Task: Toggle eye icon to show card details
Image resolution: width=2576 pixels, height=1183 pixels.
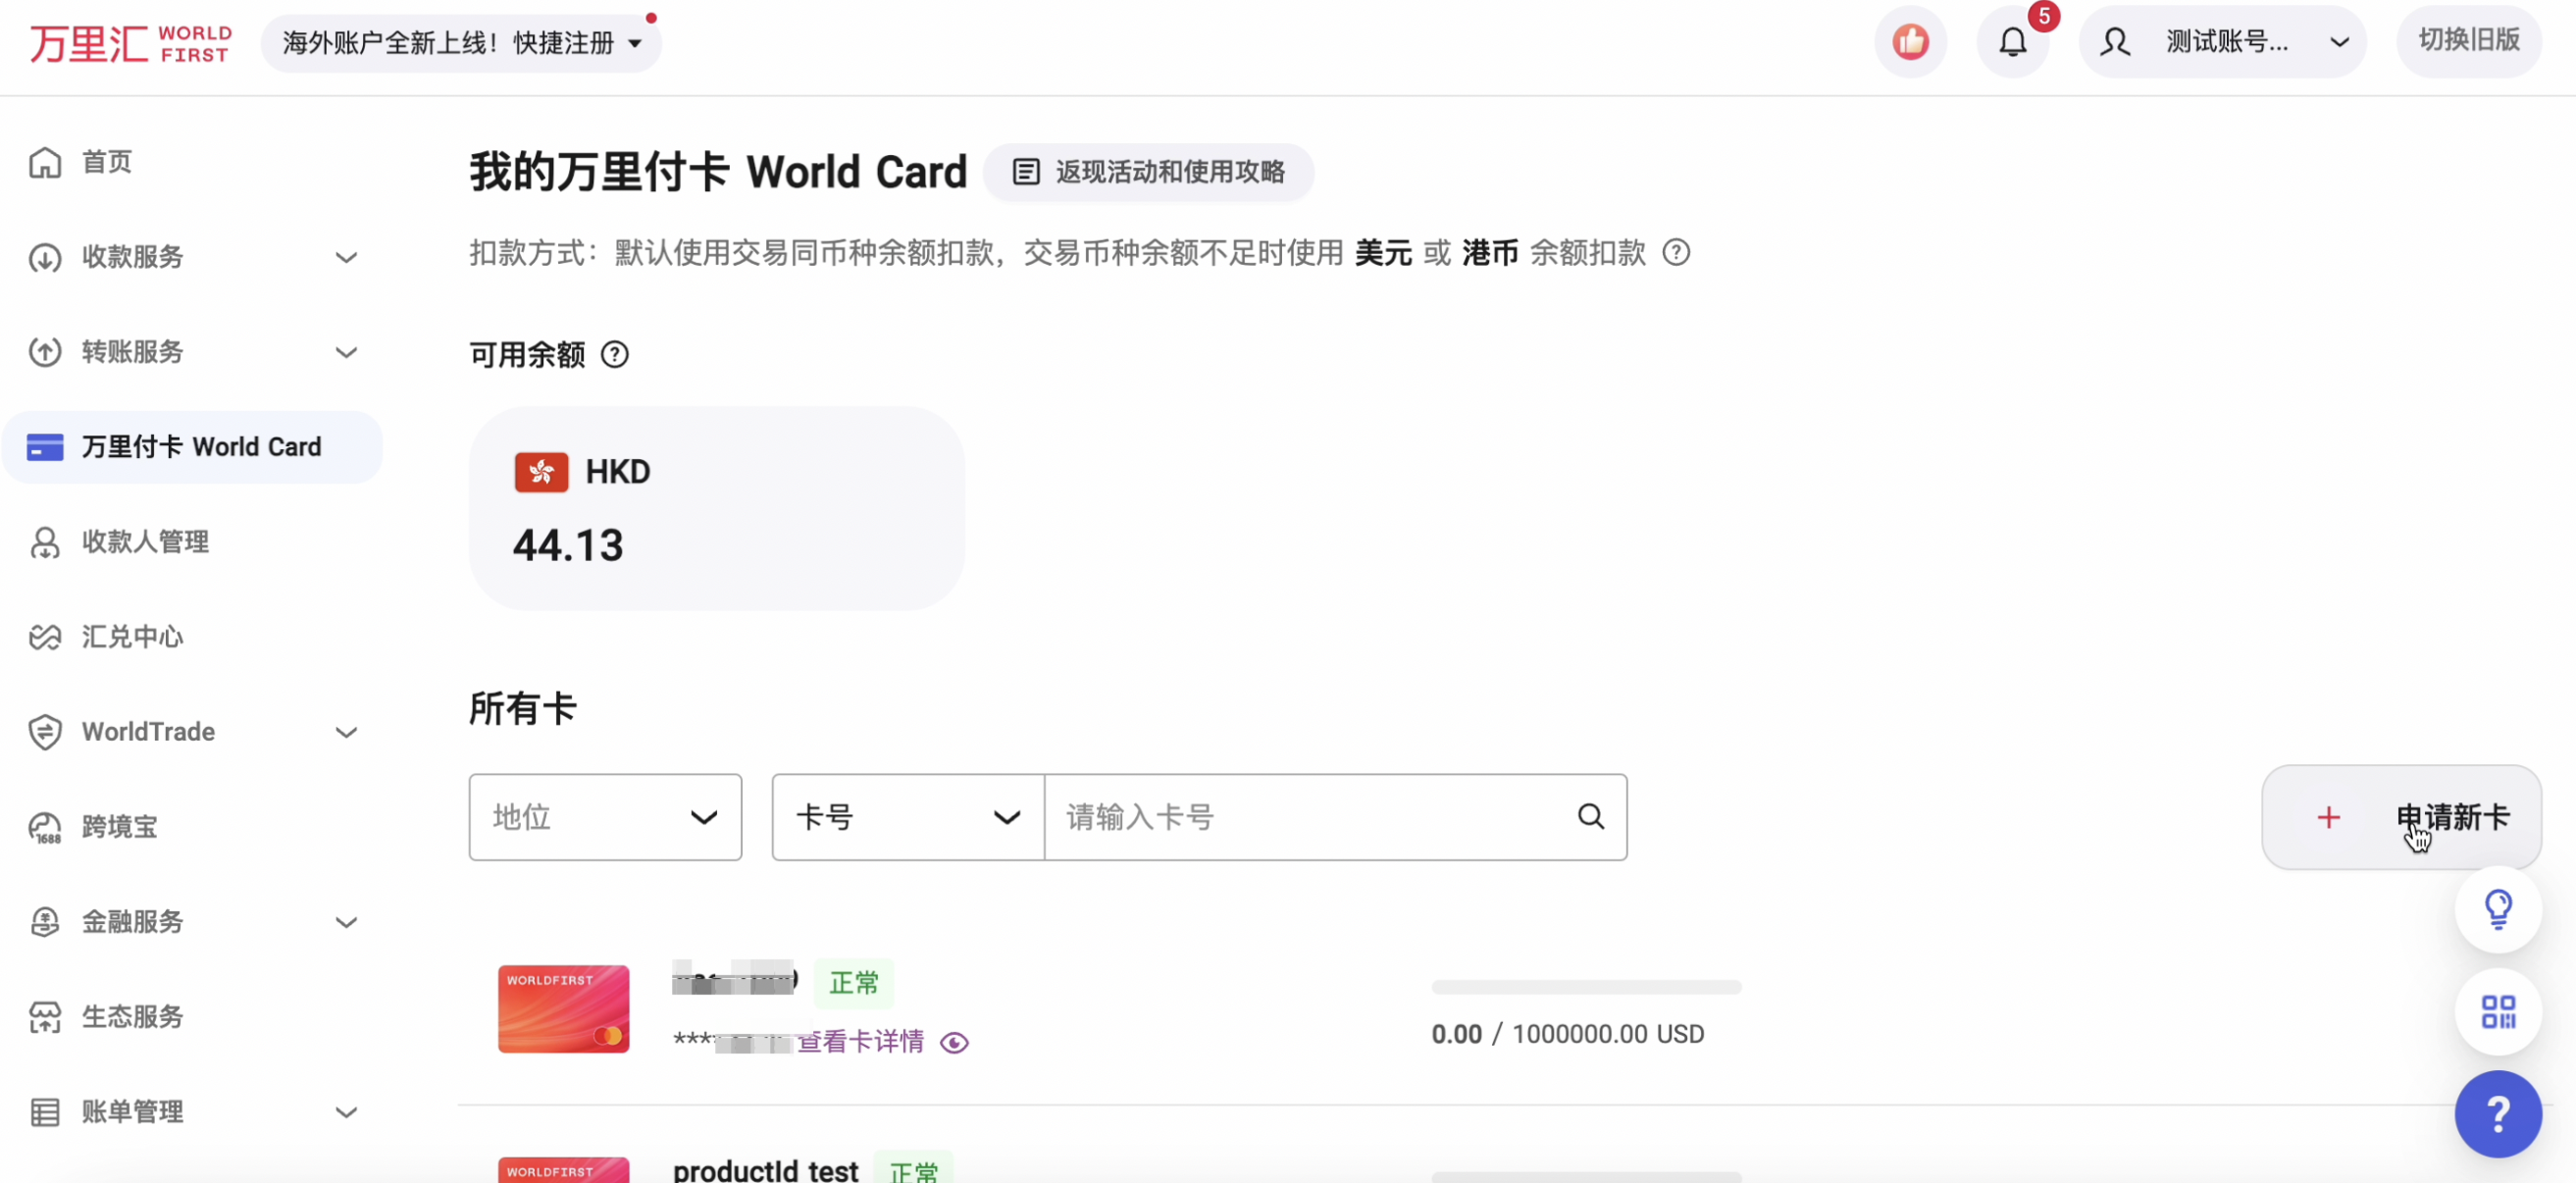Action: [x=954, y=1043]
